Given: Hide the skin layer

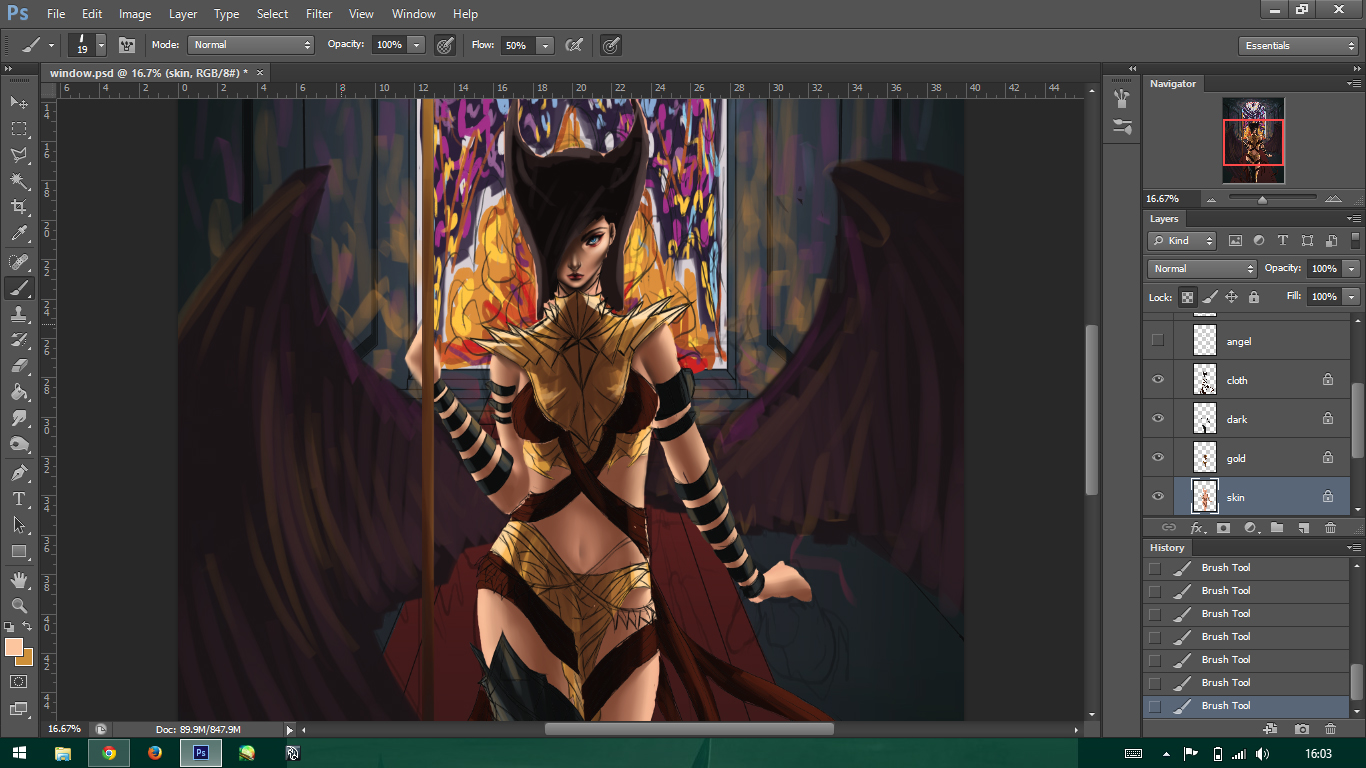Looking at the screenshot, I should [1158, 497].
